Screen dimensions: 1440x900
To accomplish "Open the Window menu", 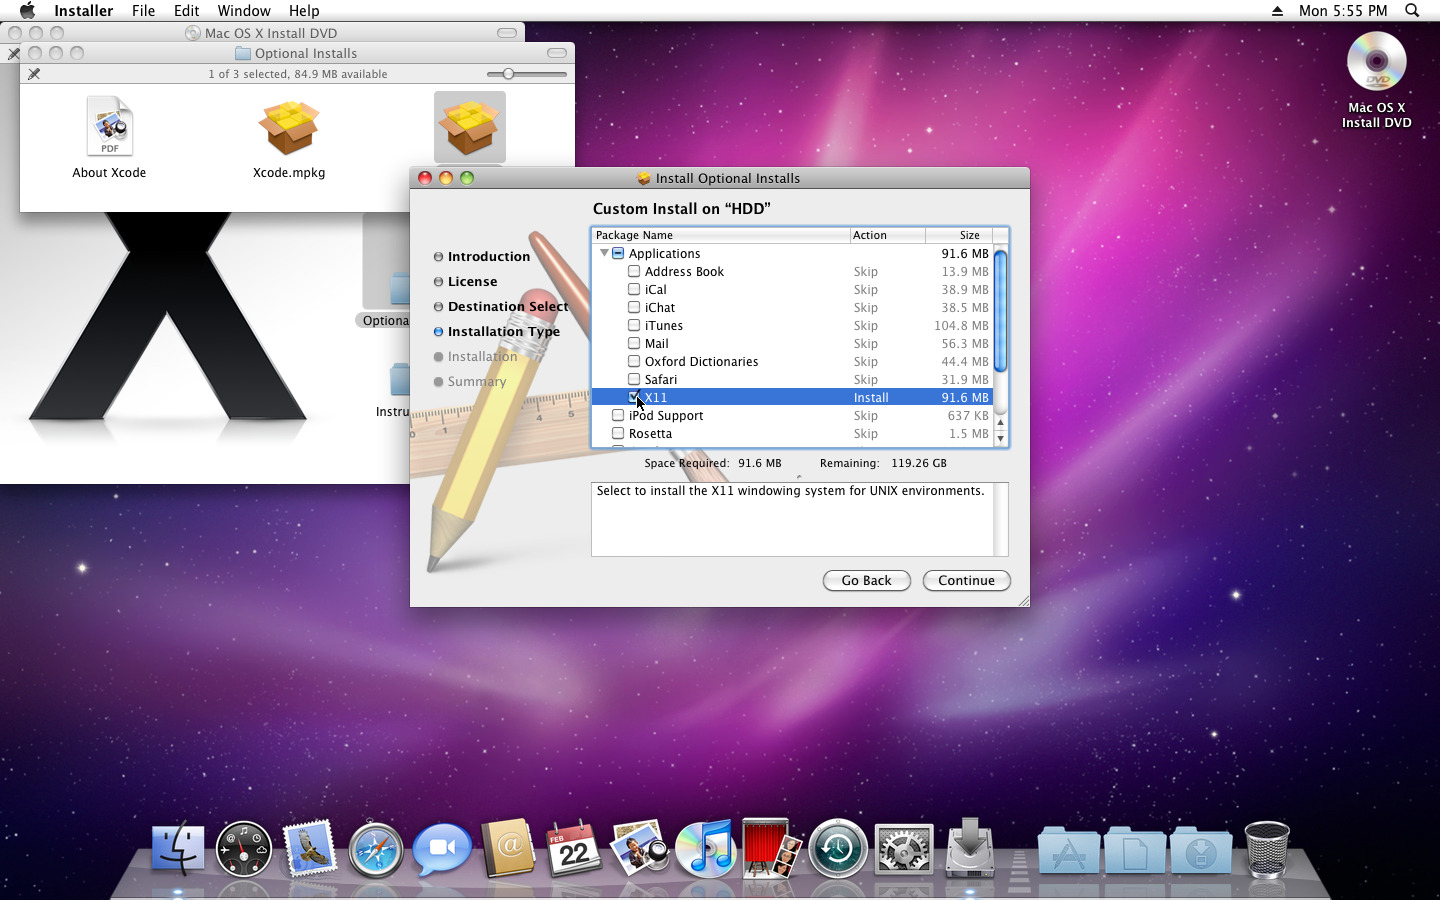I will click(244, 11).
